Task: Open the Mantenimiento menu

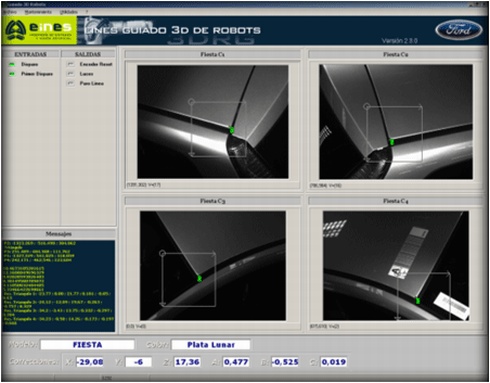Action: coord(38,12)
